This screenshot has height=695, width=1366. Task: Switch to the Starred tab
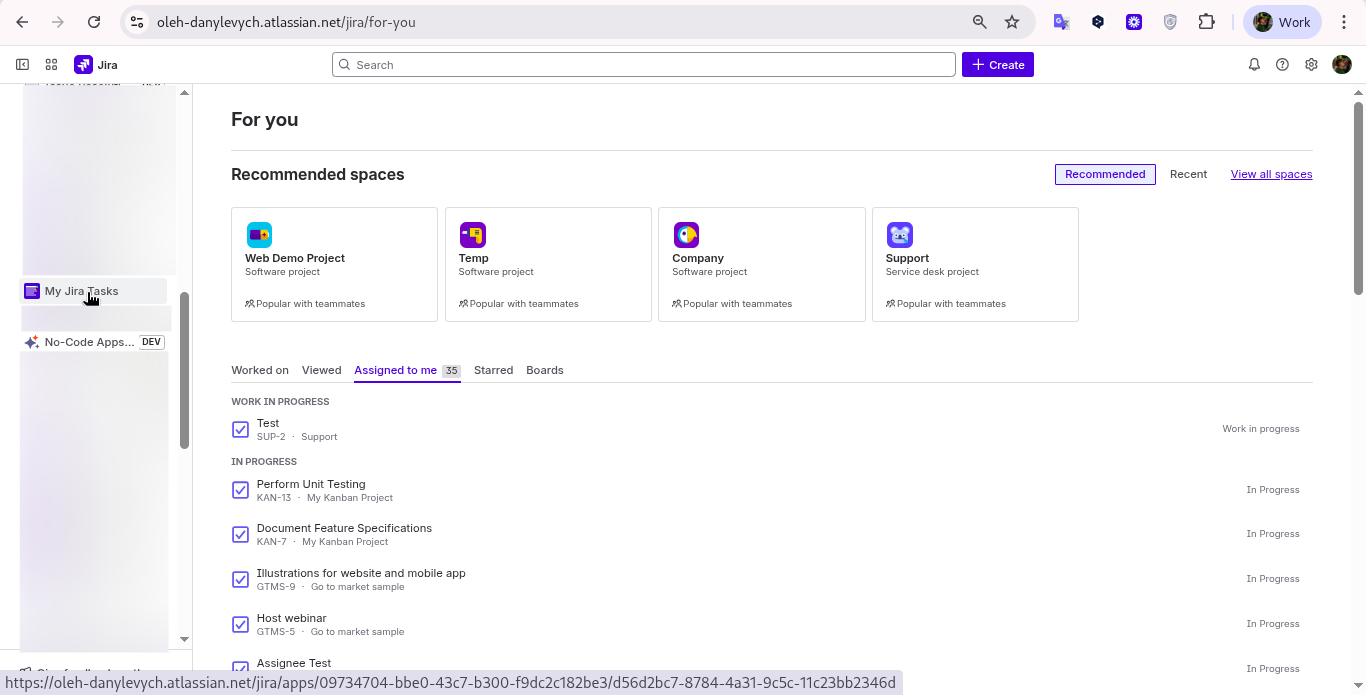pyautogui.click(x=493, y=370)
